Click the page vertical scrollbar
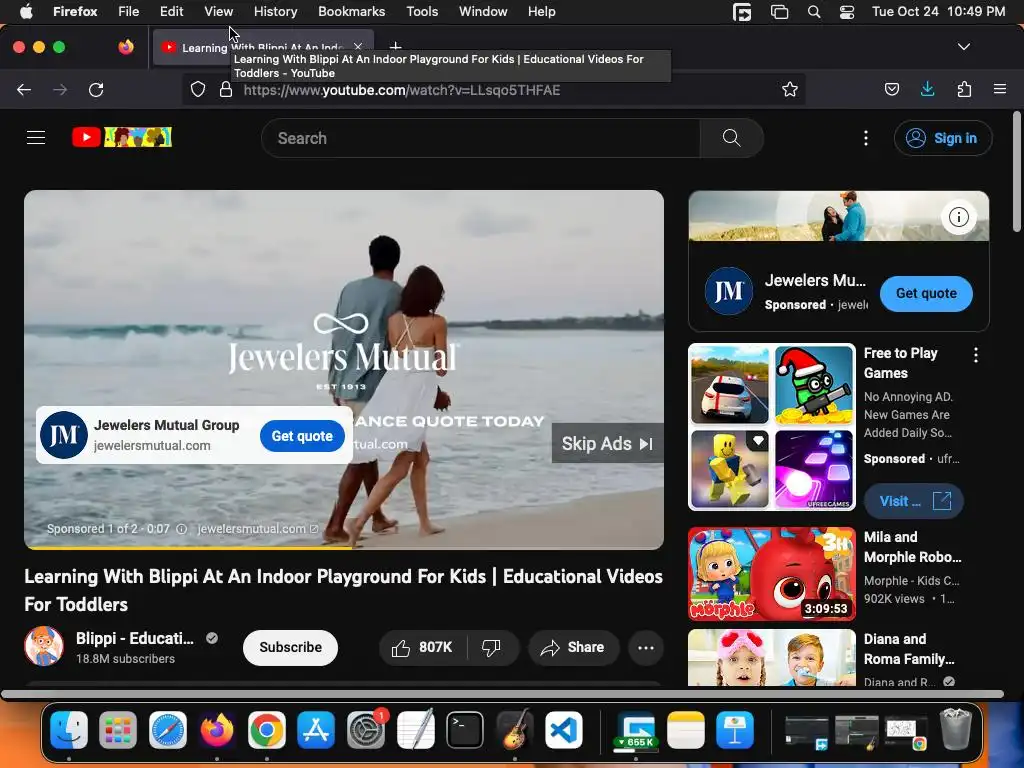Viewport: 1024px width, 768px height. click(1017, 171)
